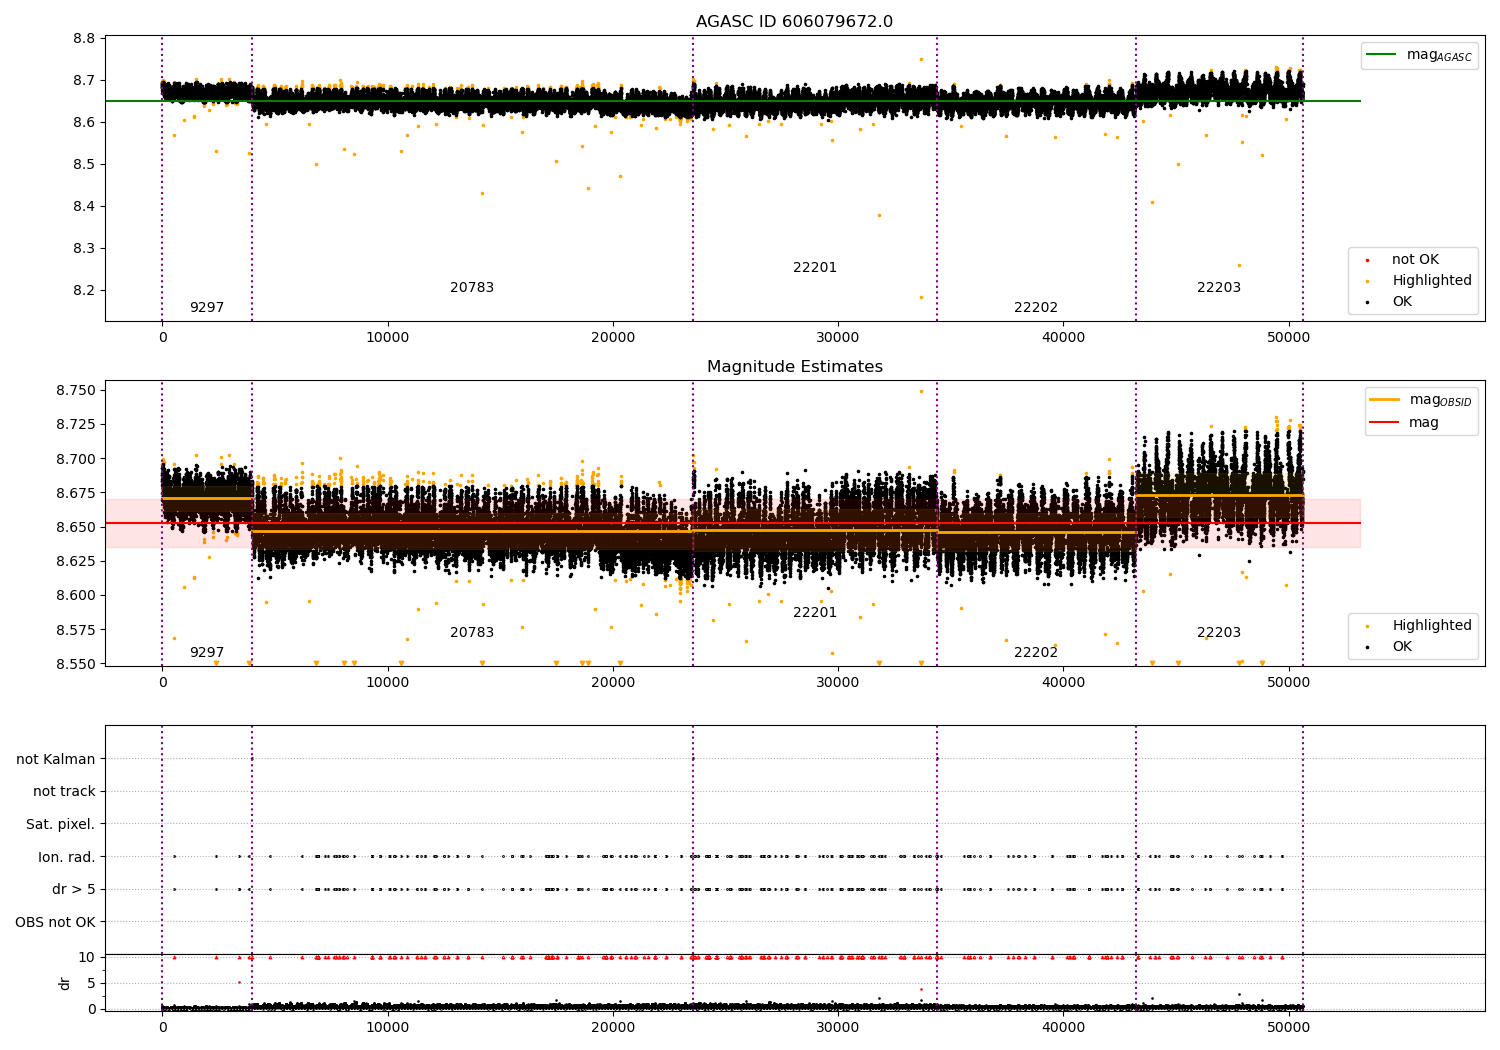Click y-axis tick 8.750 in middle plot

(x=76, y=391)
